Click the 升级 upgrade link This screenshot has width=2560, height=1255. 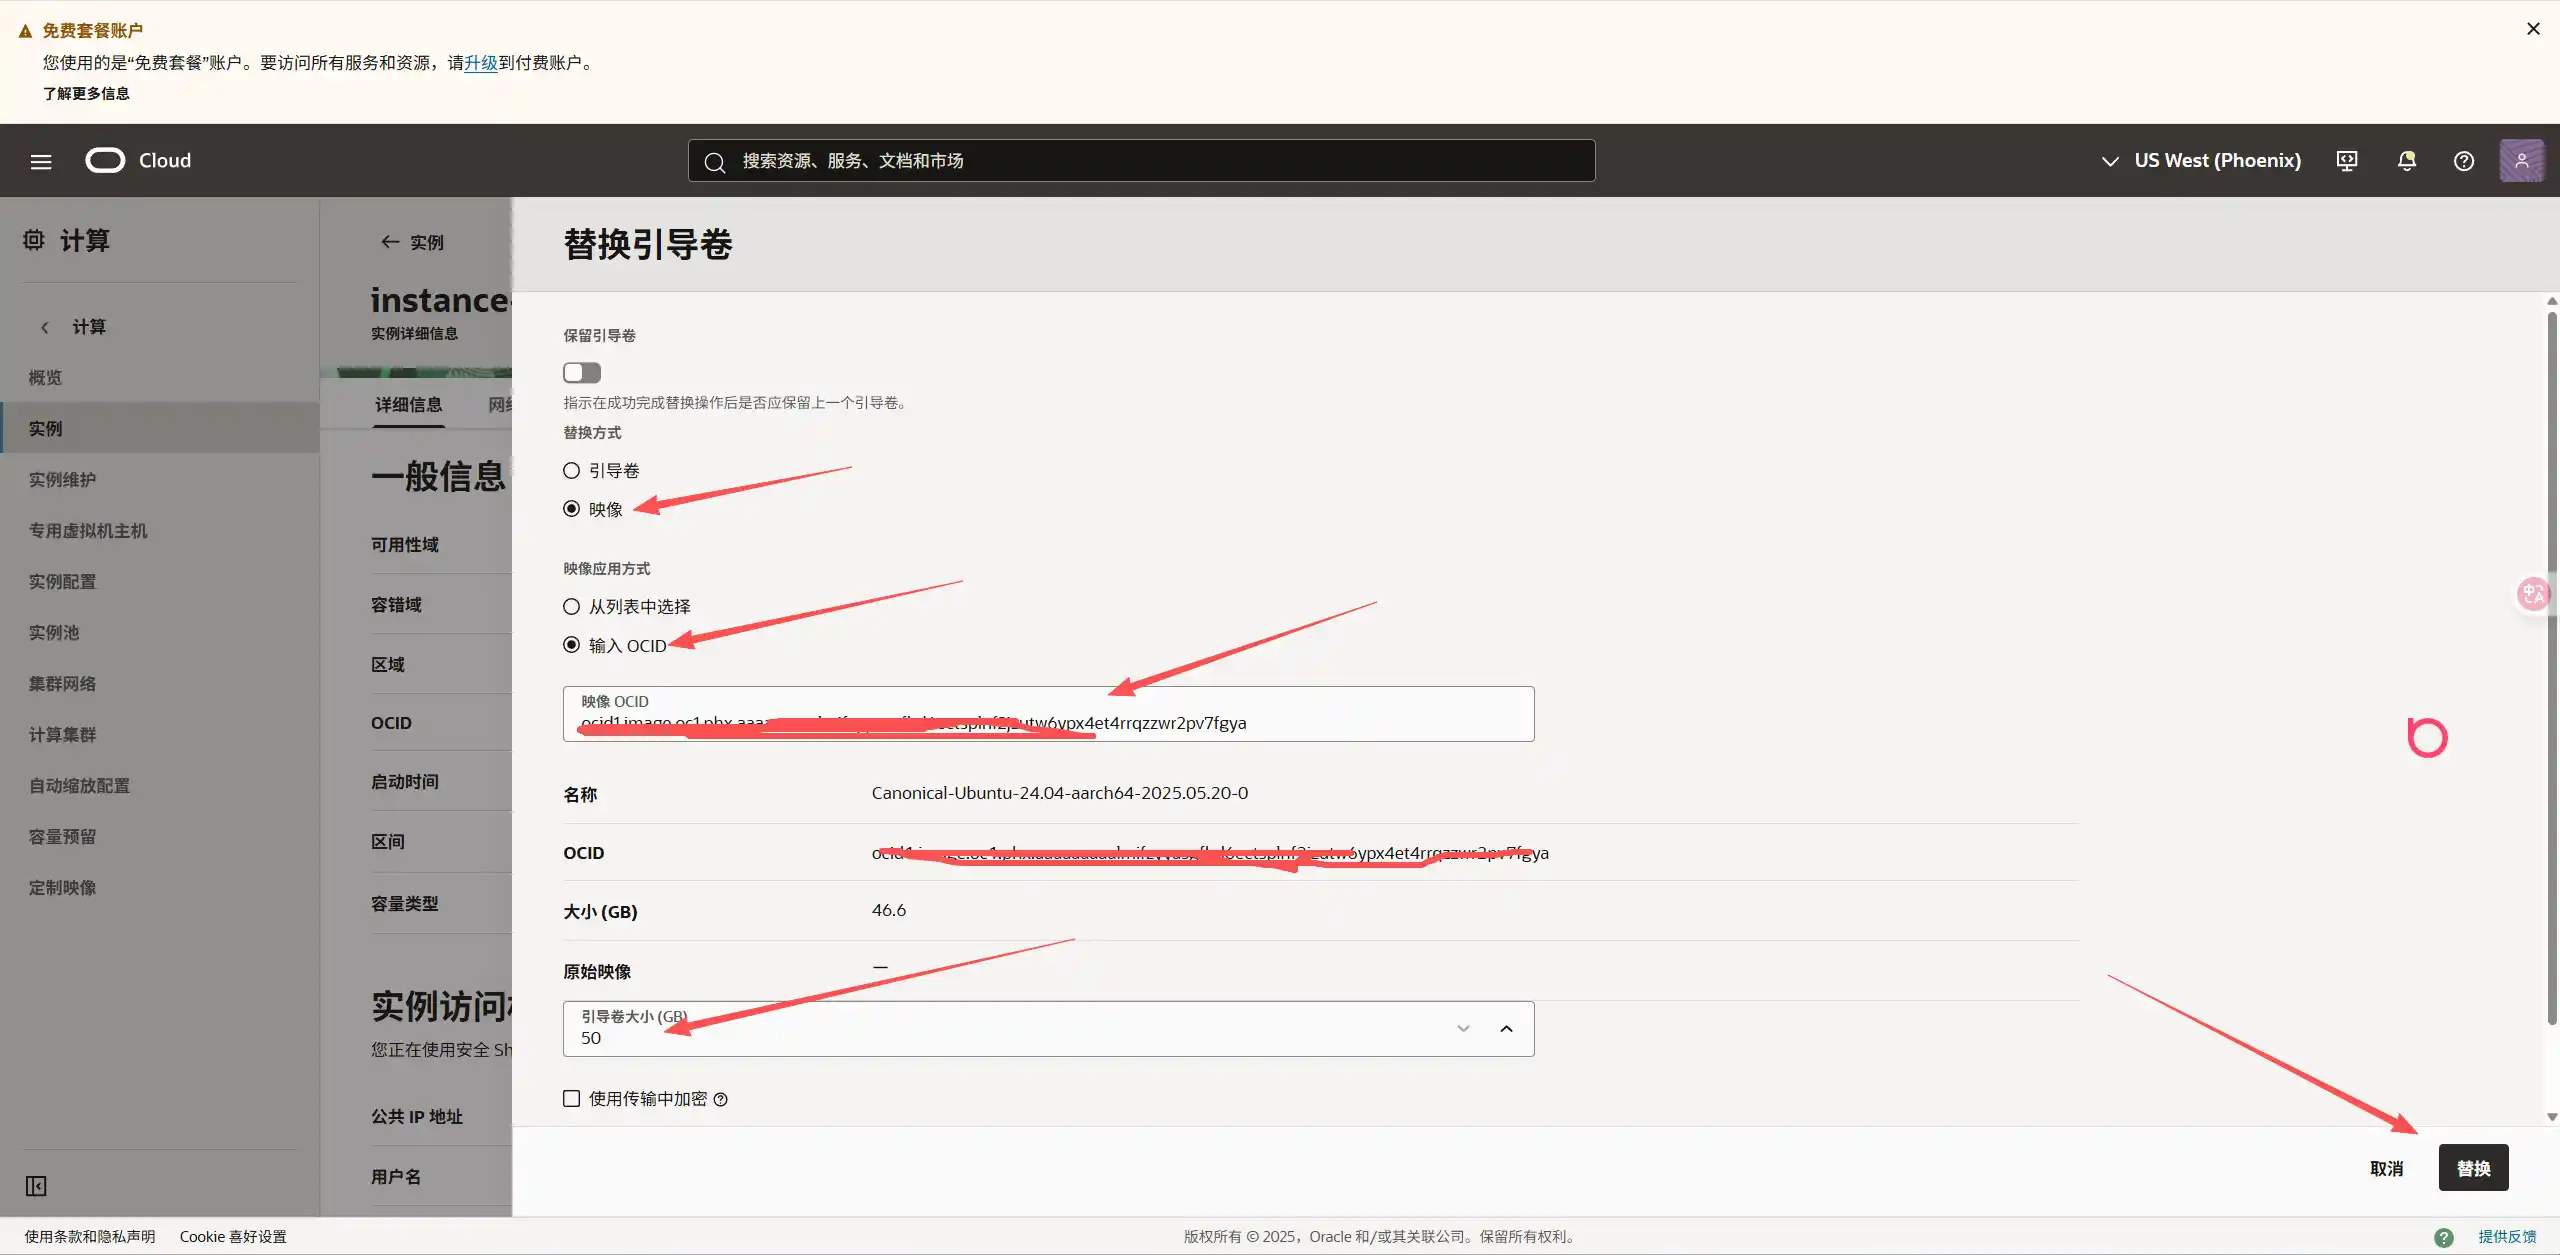(481, 63)
